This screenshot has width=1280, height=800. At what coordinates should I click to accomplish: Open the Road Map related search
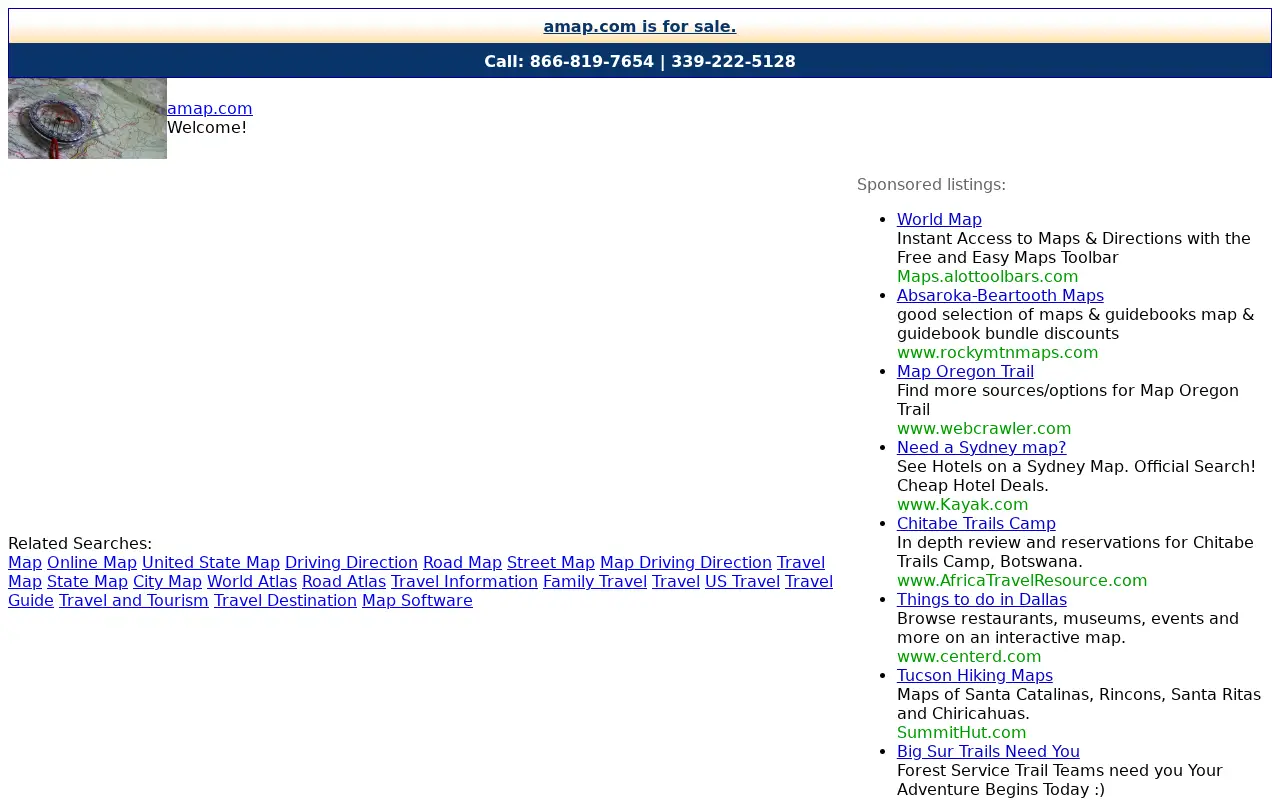coord(462,562)
